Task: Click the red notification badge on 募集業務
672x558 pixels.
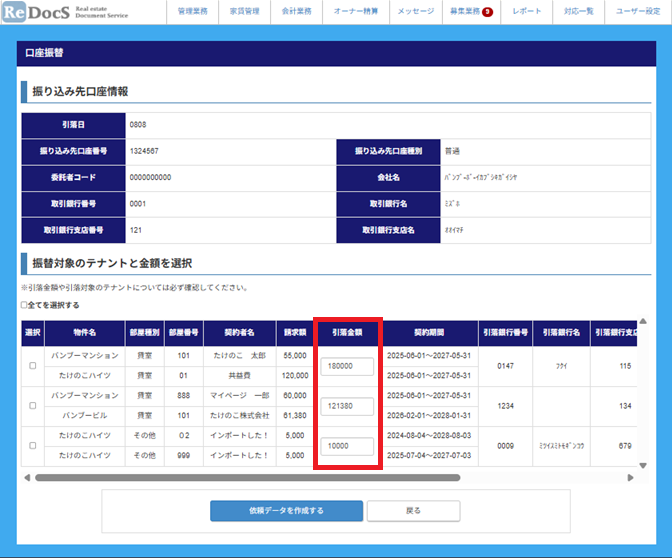Action: (487, 12)
